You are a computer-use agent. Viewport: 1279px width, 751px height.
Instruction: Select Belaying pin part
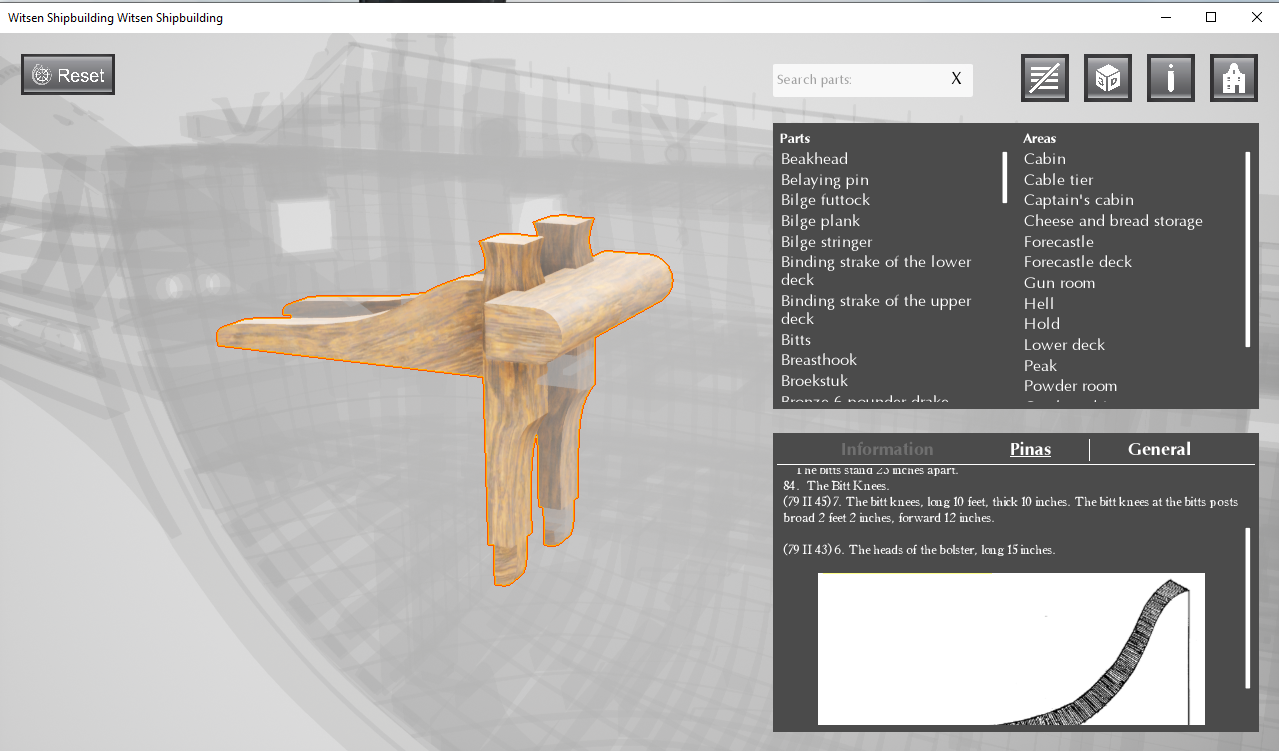click(825, 180)
